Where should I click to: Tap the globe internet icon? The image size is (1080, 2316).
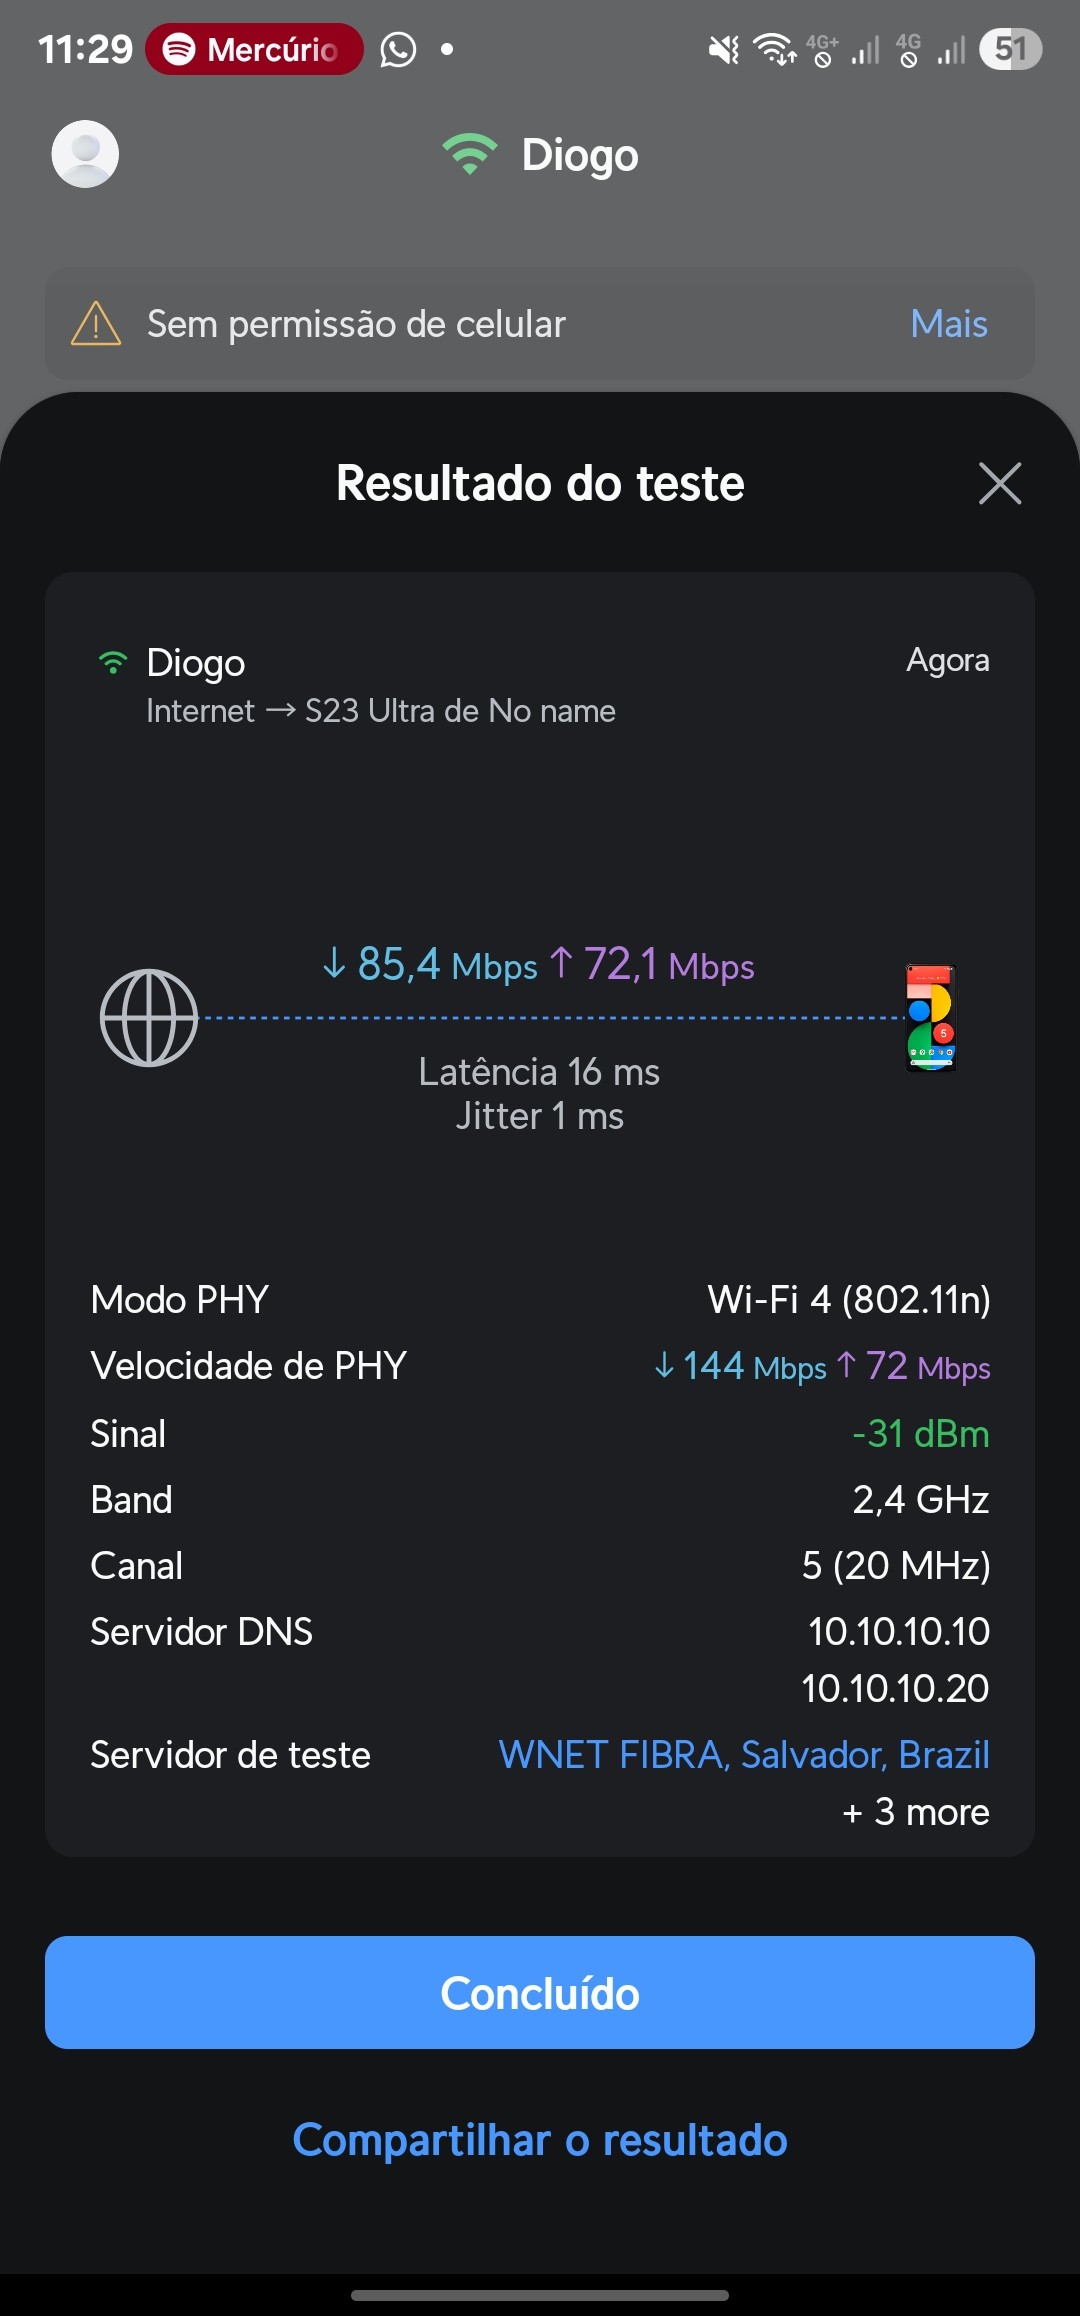pyautogui.click(x=149, y=1018)
